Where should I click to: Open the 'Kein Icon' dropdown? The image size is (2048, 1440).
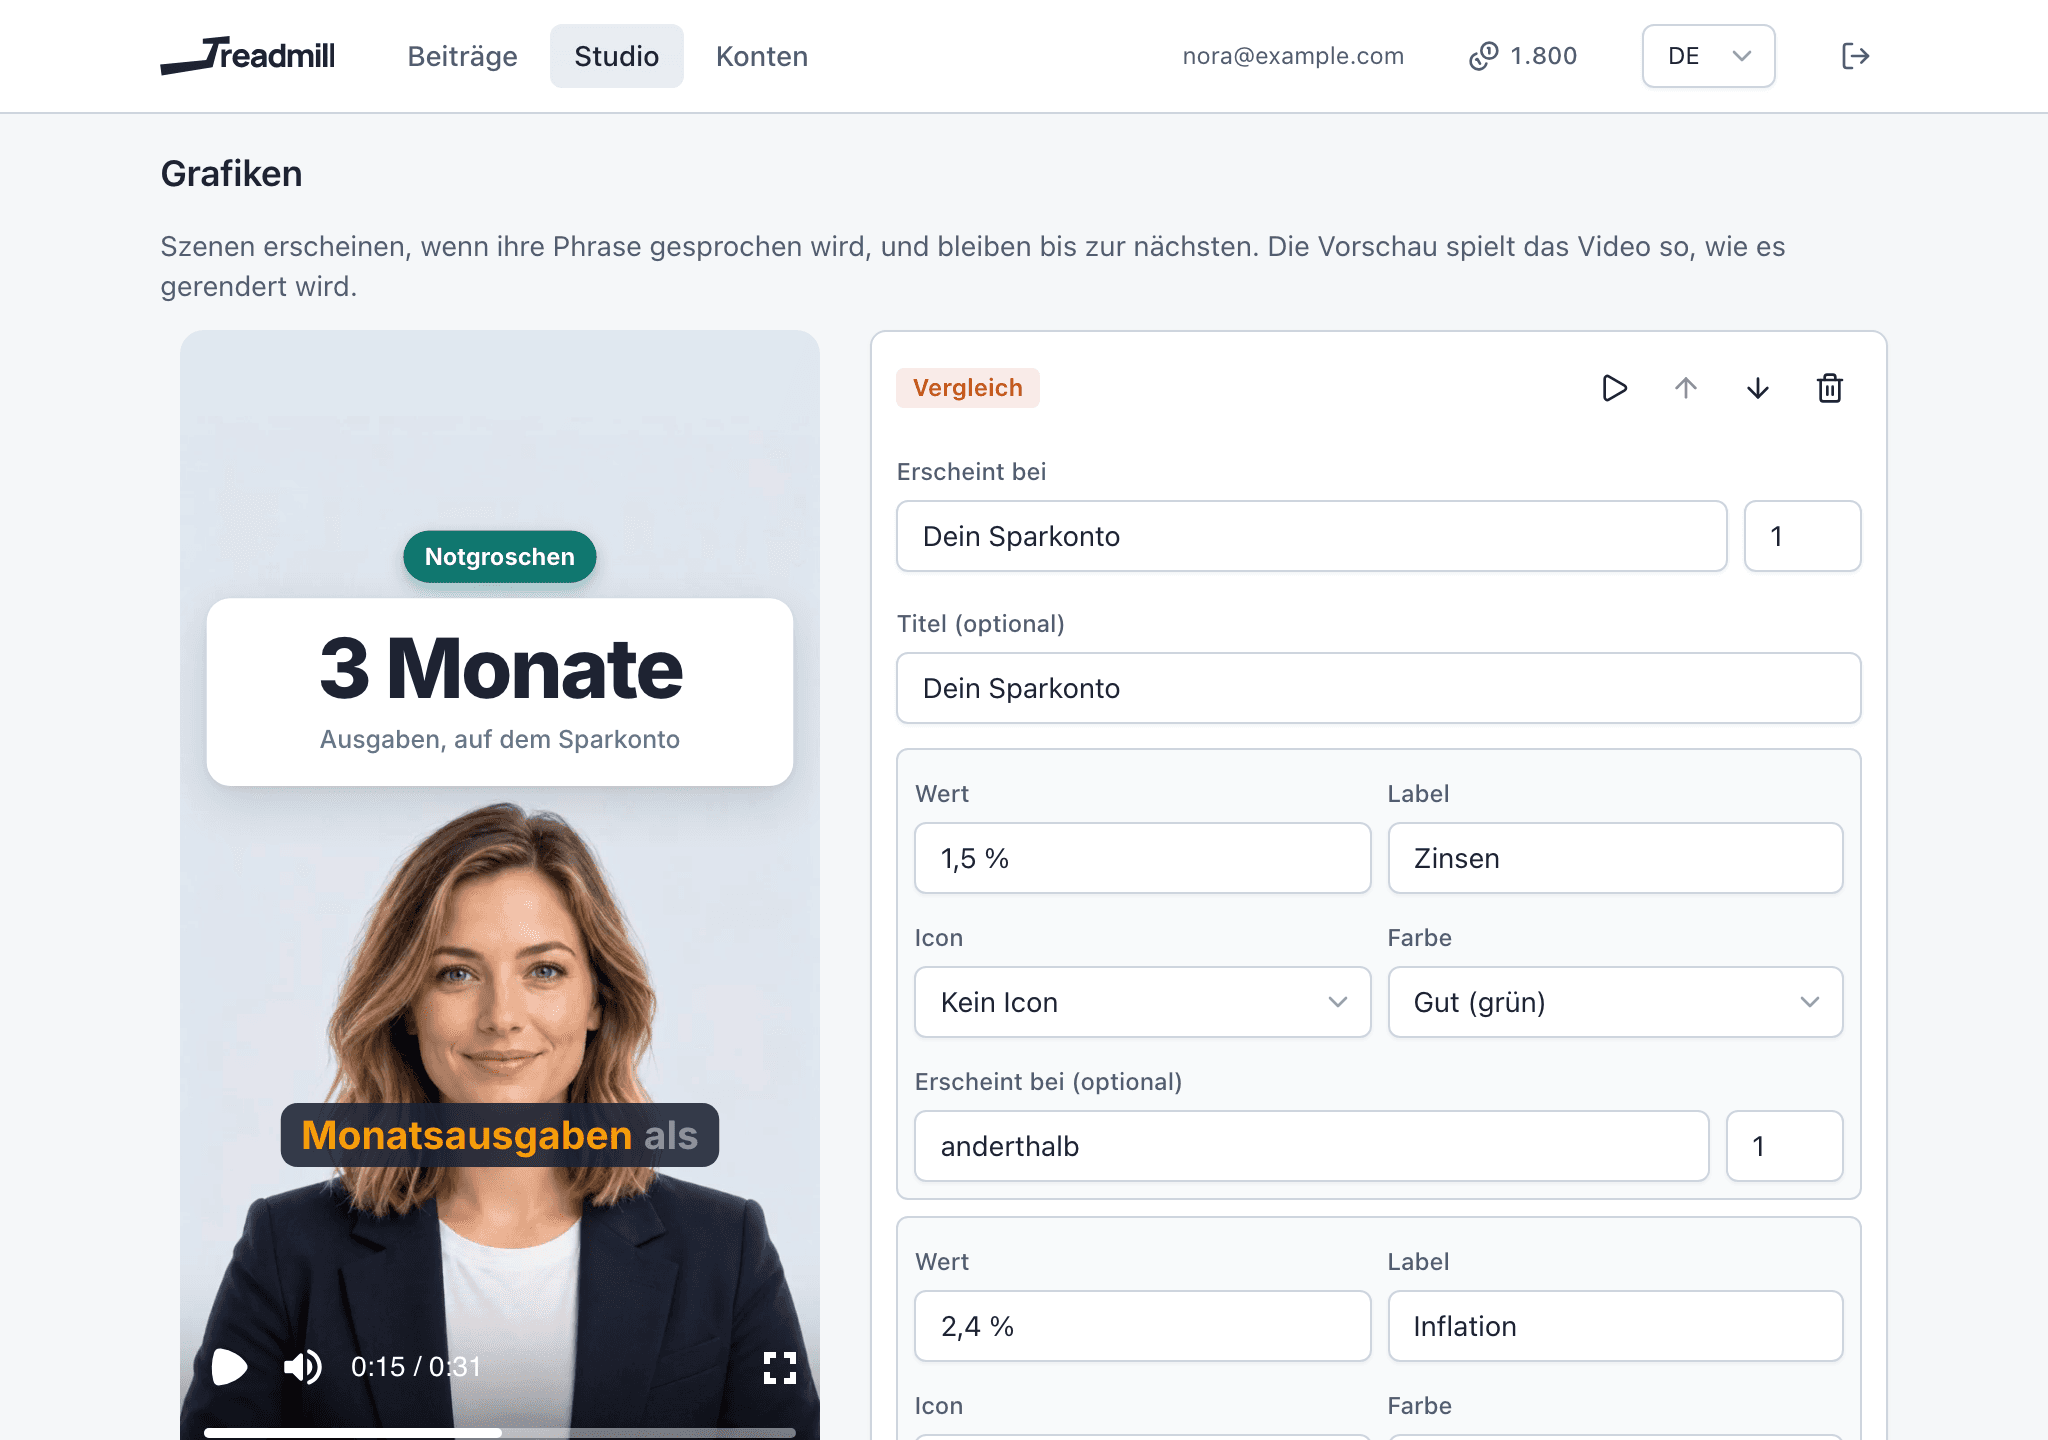[1142, 1002]
